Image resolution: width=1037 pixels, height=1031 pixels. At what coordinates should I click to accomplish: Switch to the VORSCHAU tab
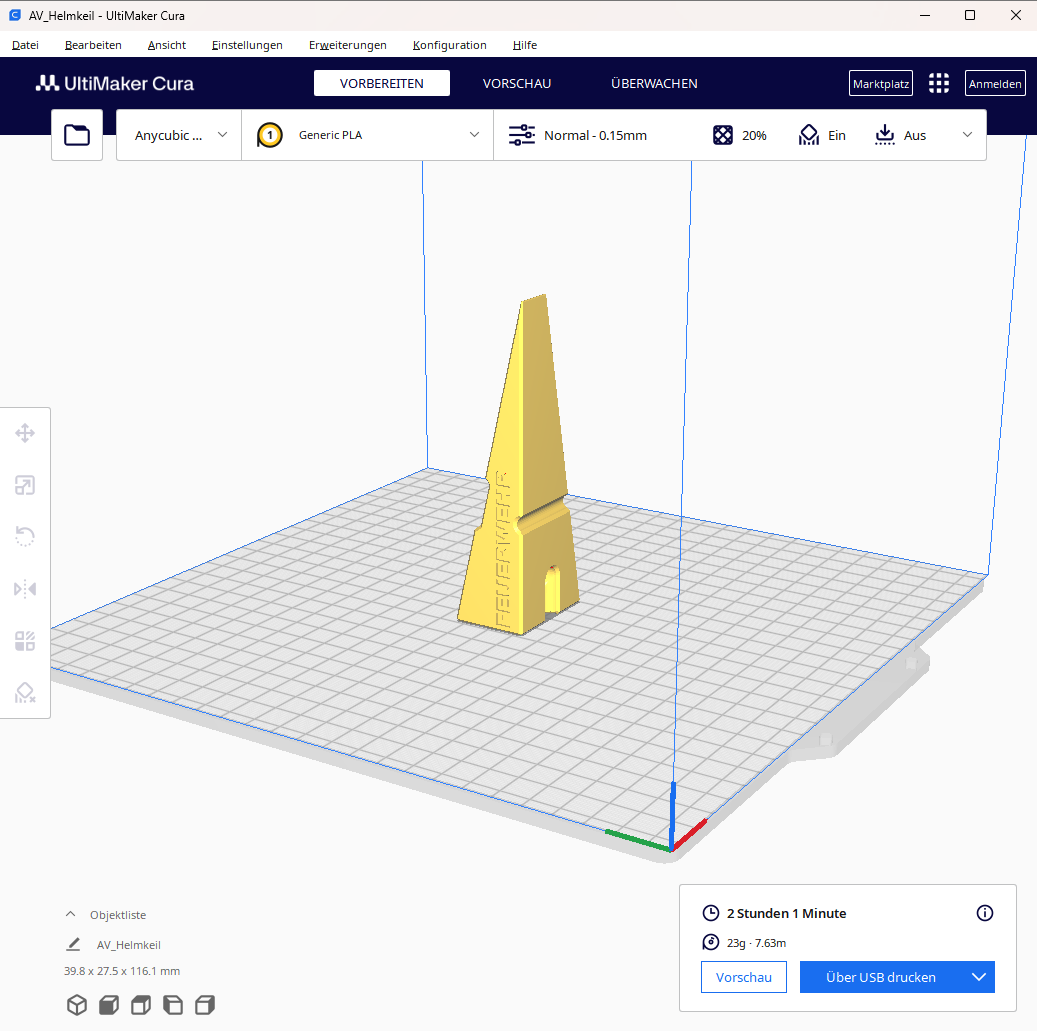pyautogui.click(x=517, y=83)
